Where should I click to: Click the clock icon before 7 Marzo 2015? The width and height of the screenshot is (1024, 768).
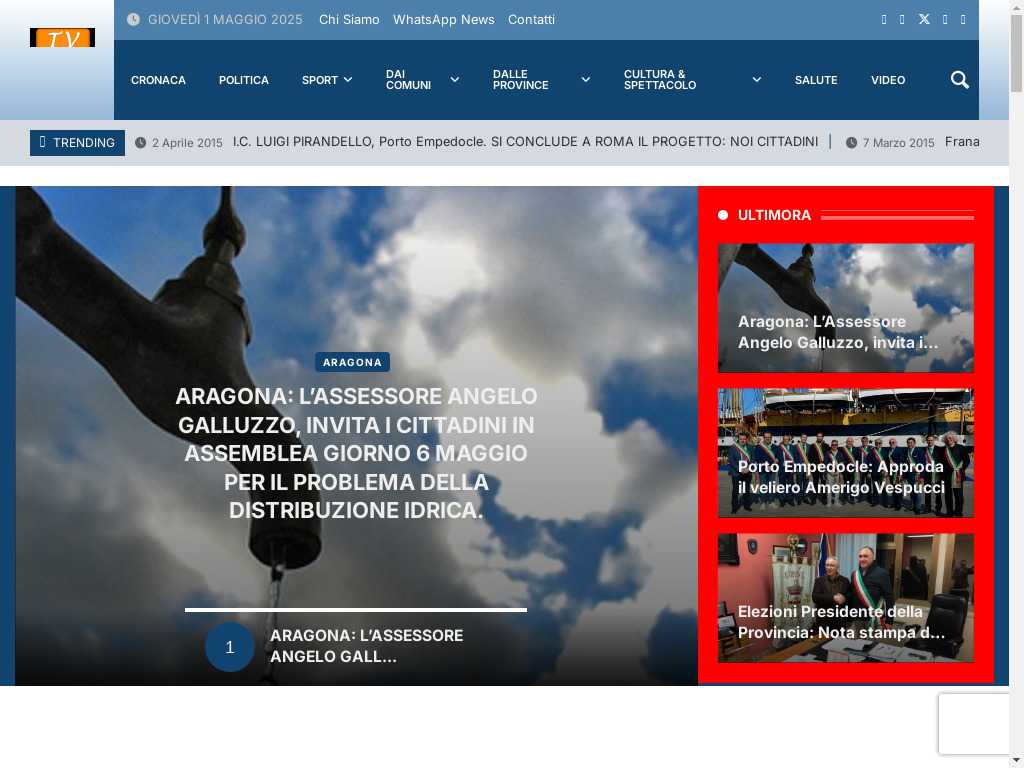click(x=851, y=142)
